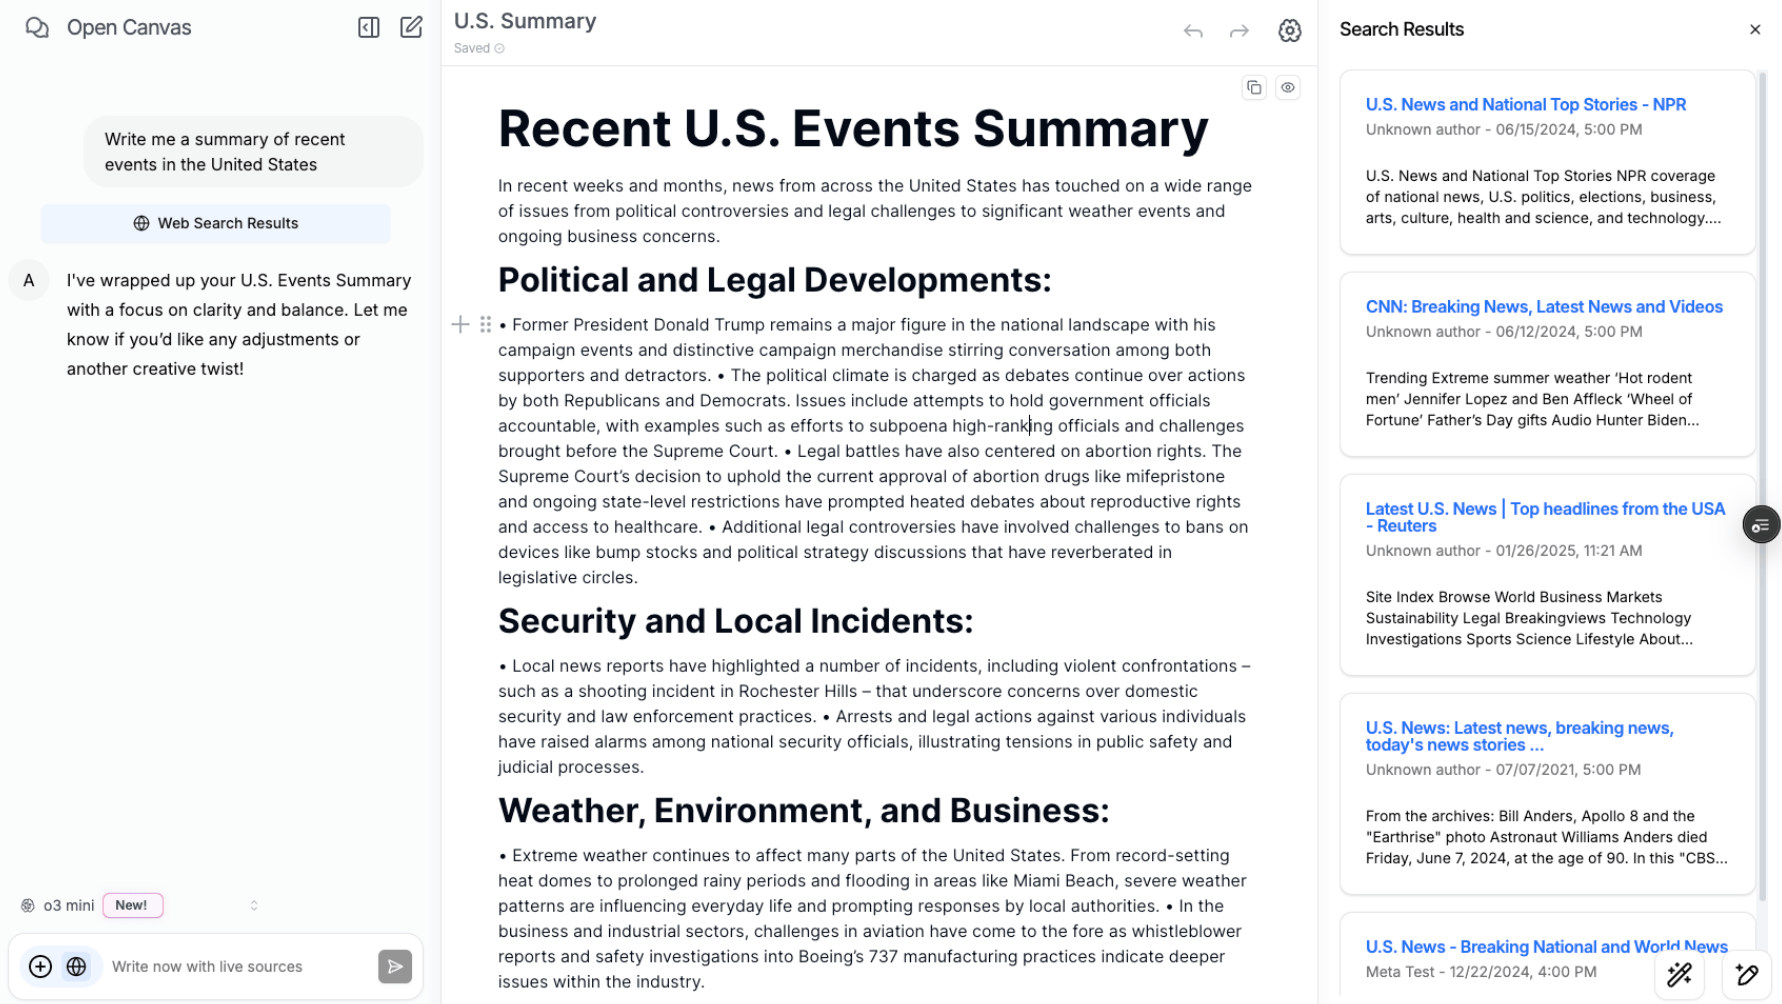Select the user message about recent events
This screenshot has height=1004, width=1782.
253,152
